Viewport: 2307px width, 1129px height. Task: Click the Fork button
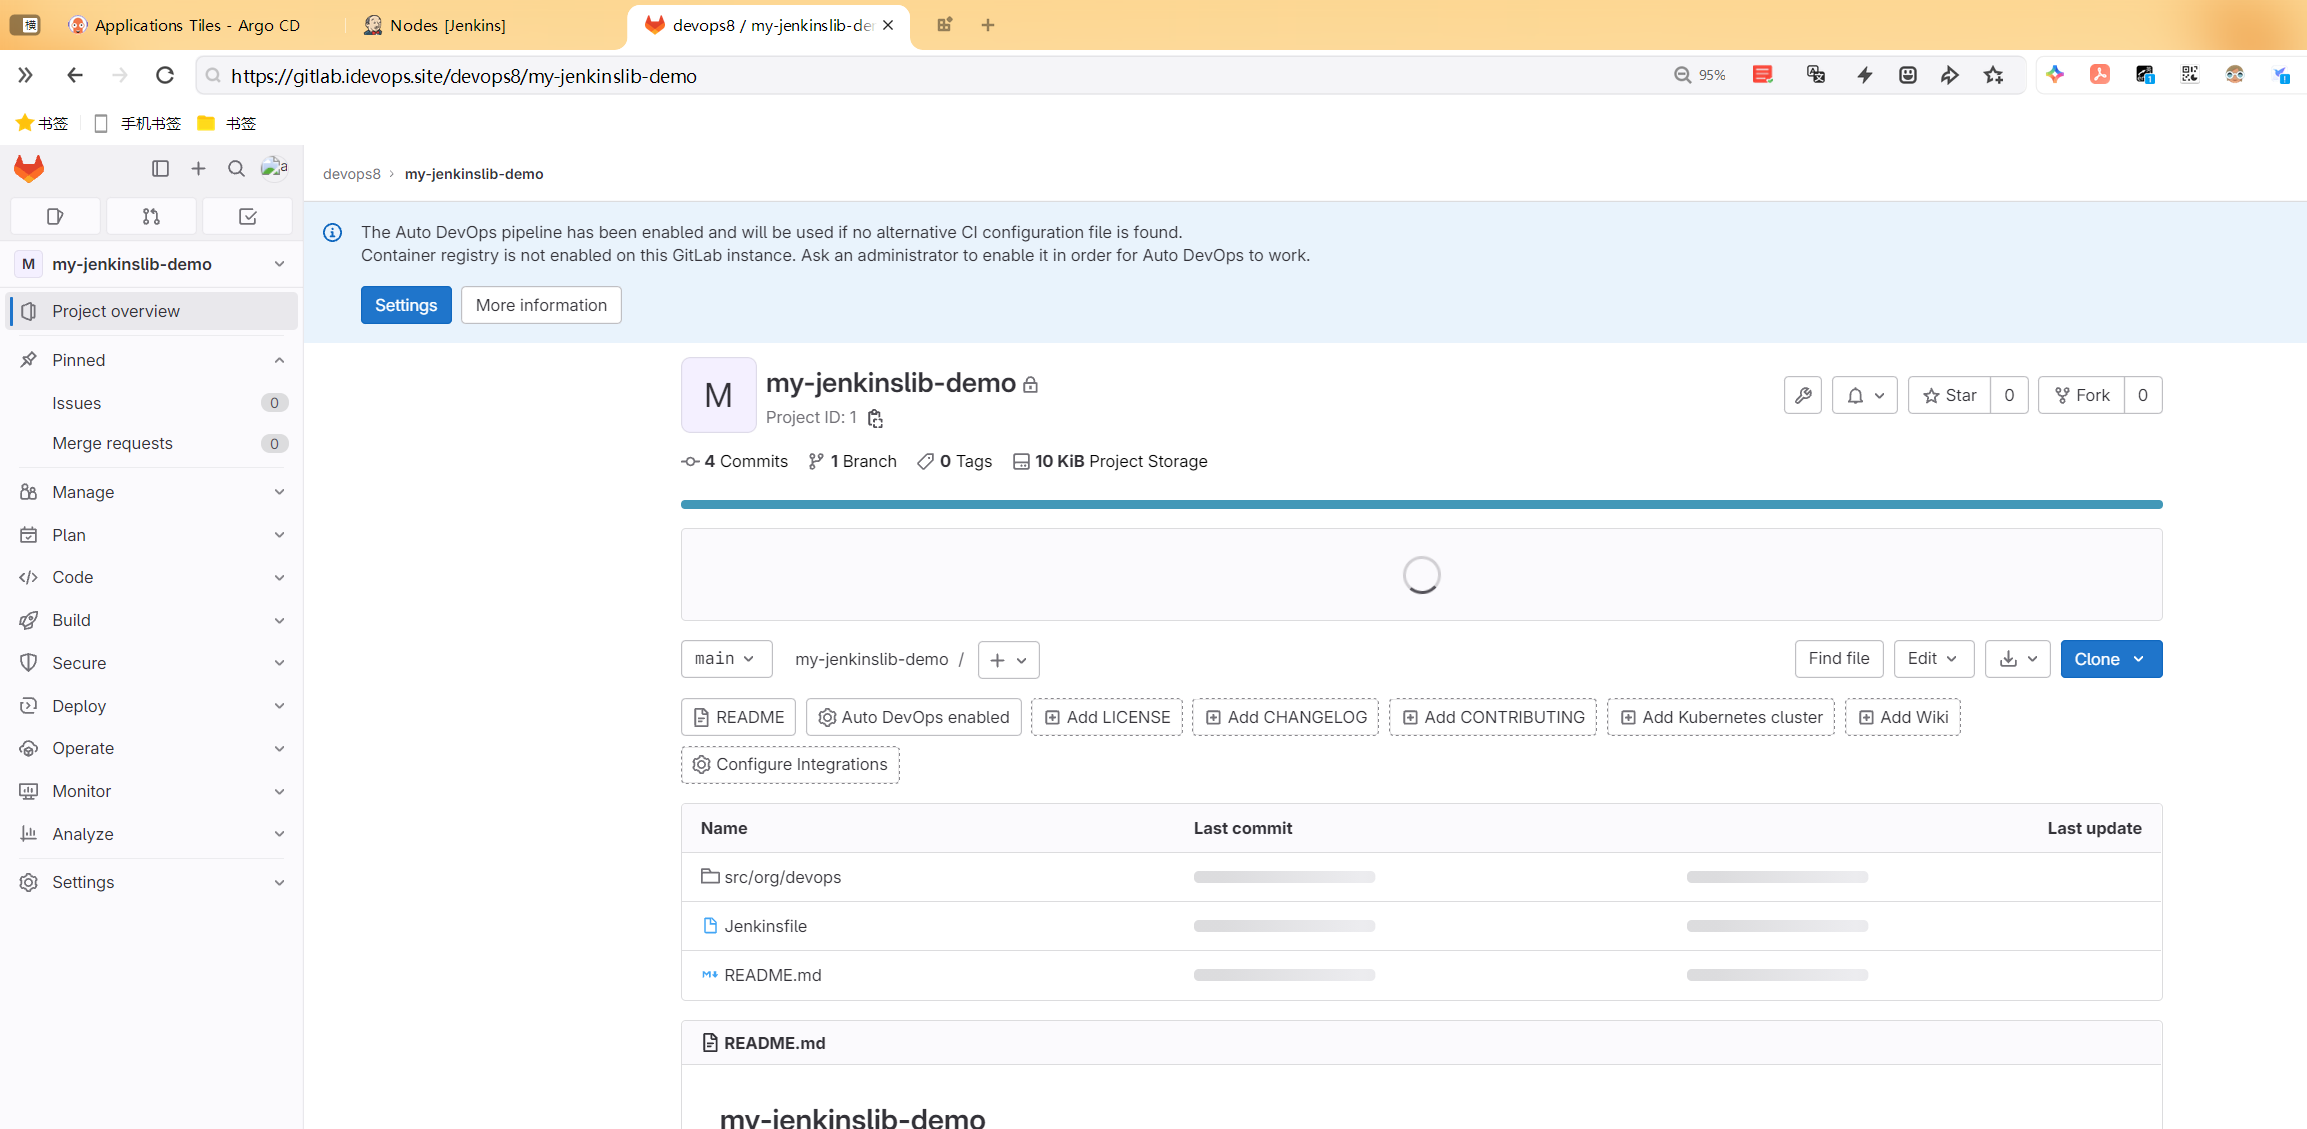point(2081,395)
